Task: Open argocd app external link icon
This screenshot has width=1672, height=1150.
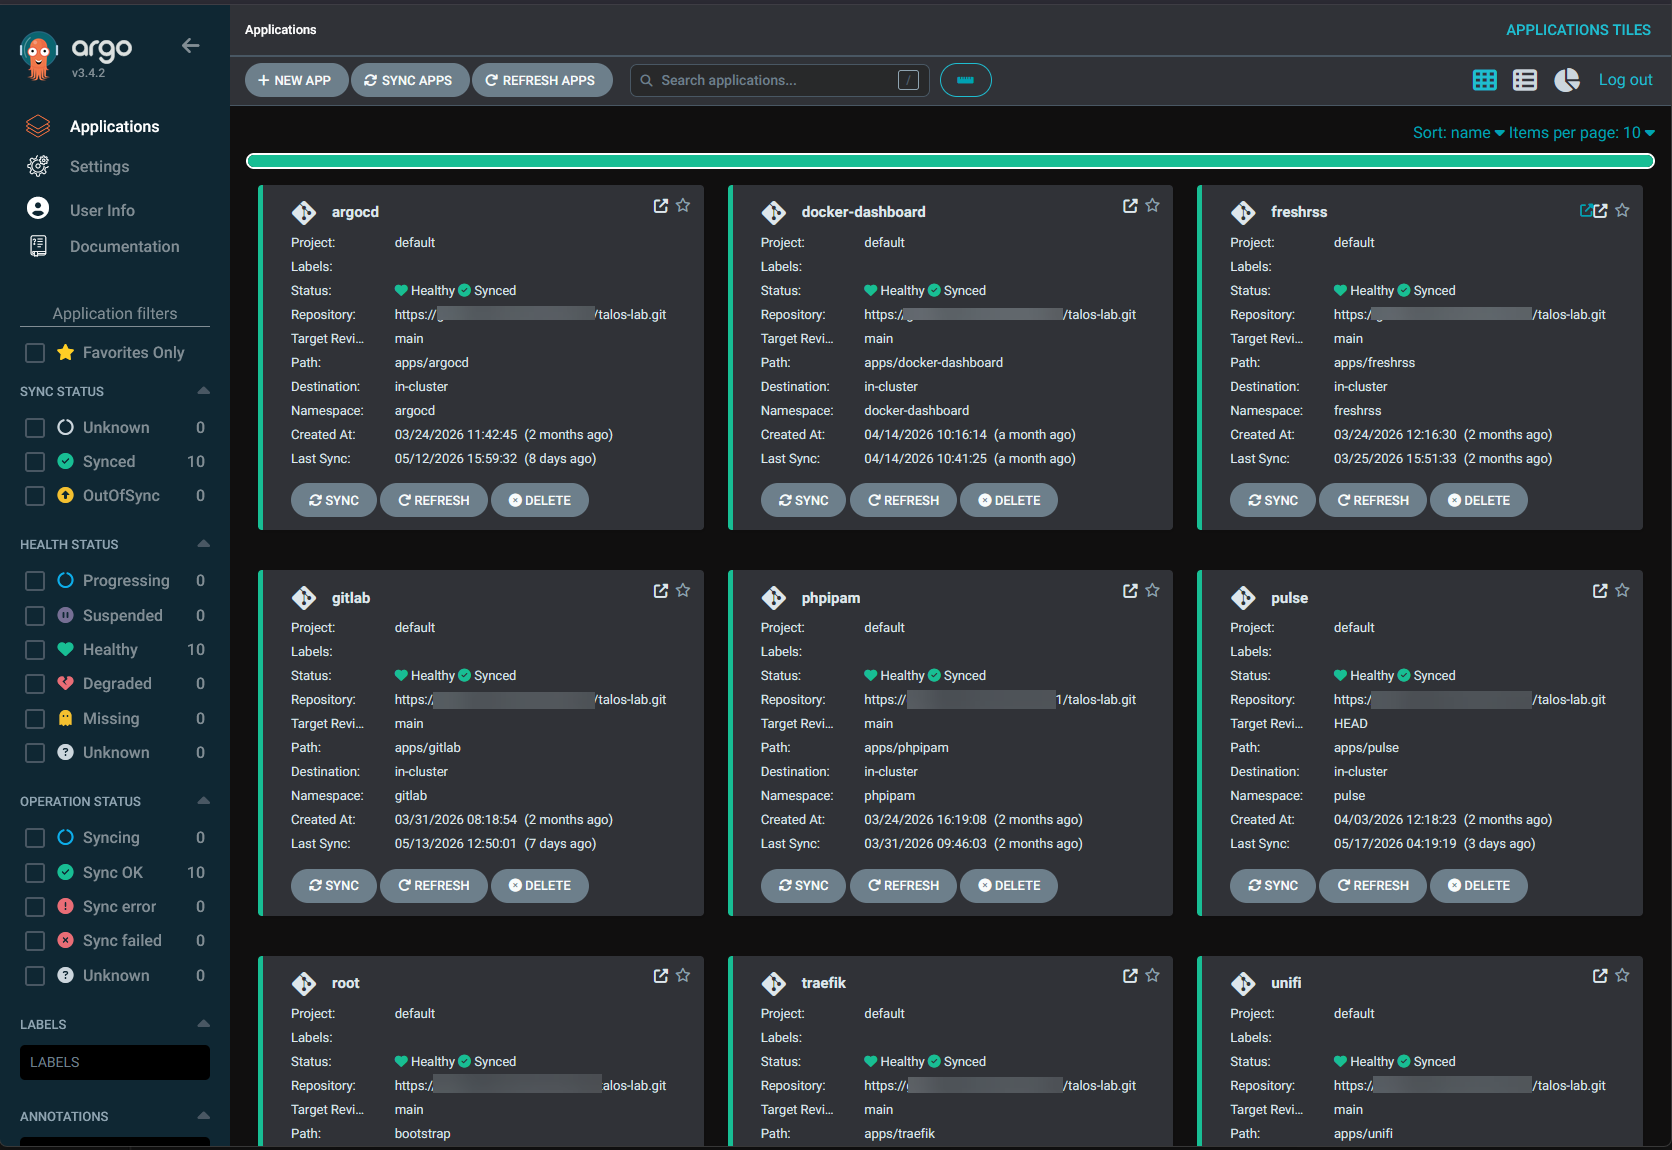Action: (661, 205)
